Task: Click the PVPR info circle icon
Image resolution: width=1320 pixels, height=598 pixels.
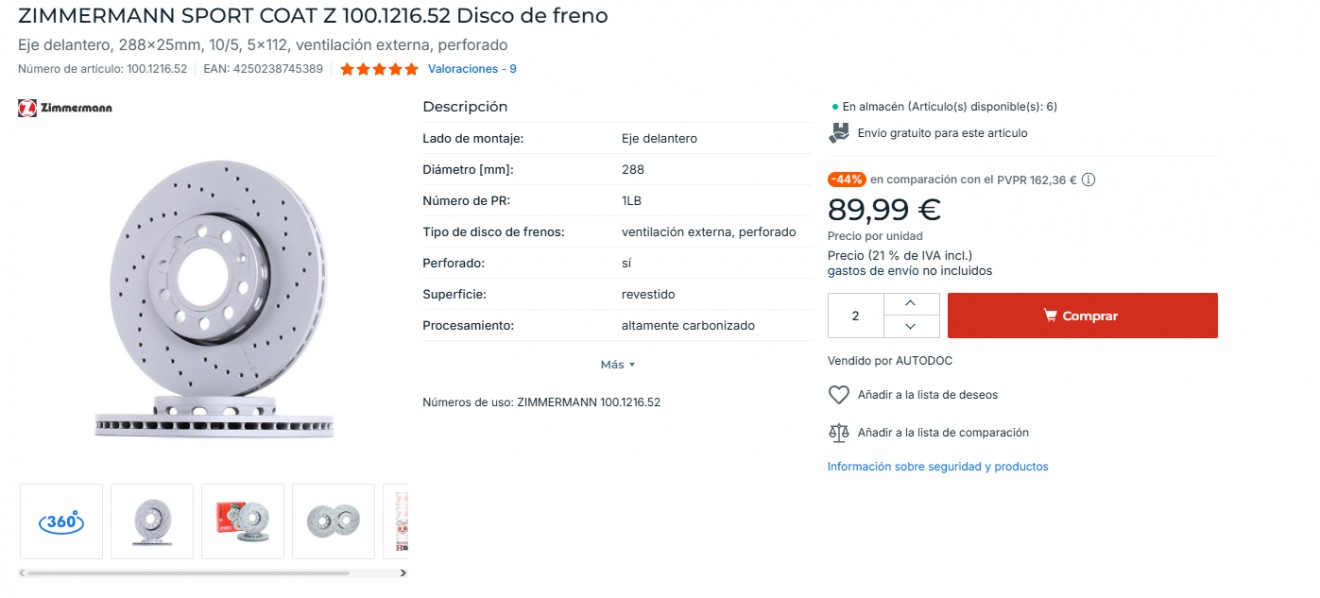Action: (1089, 180)
